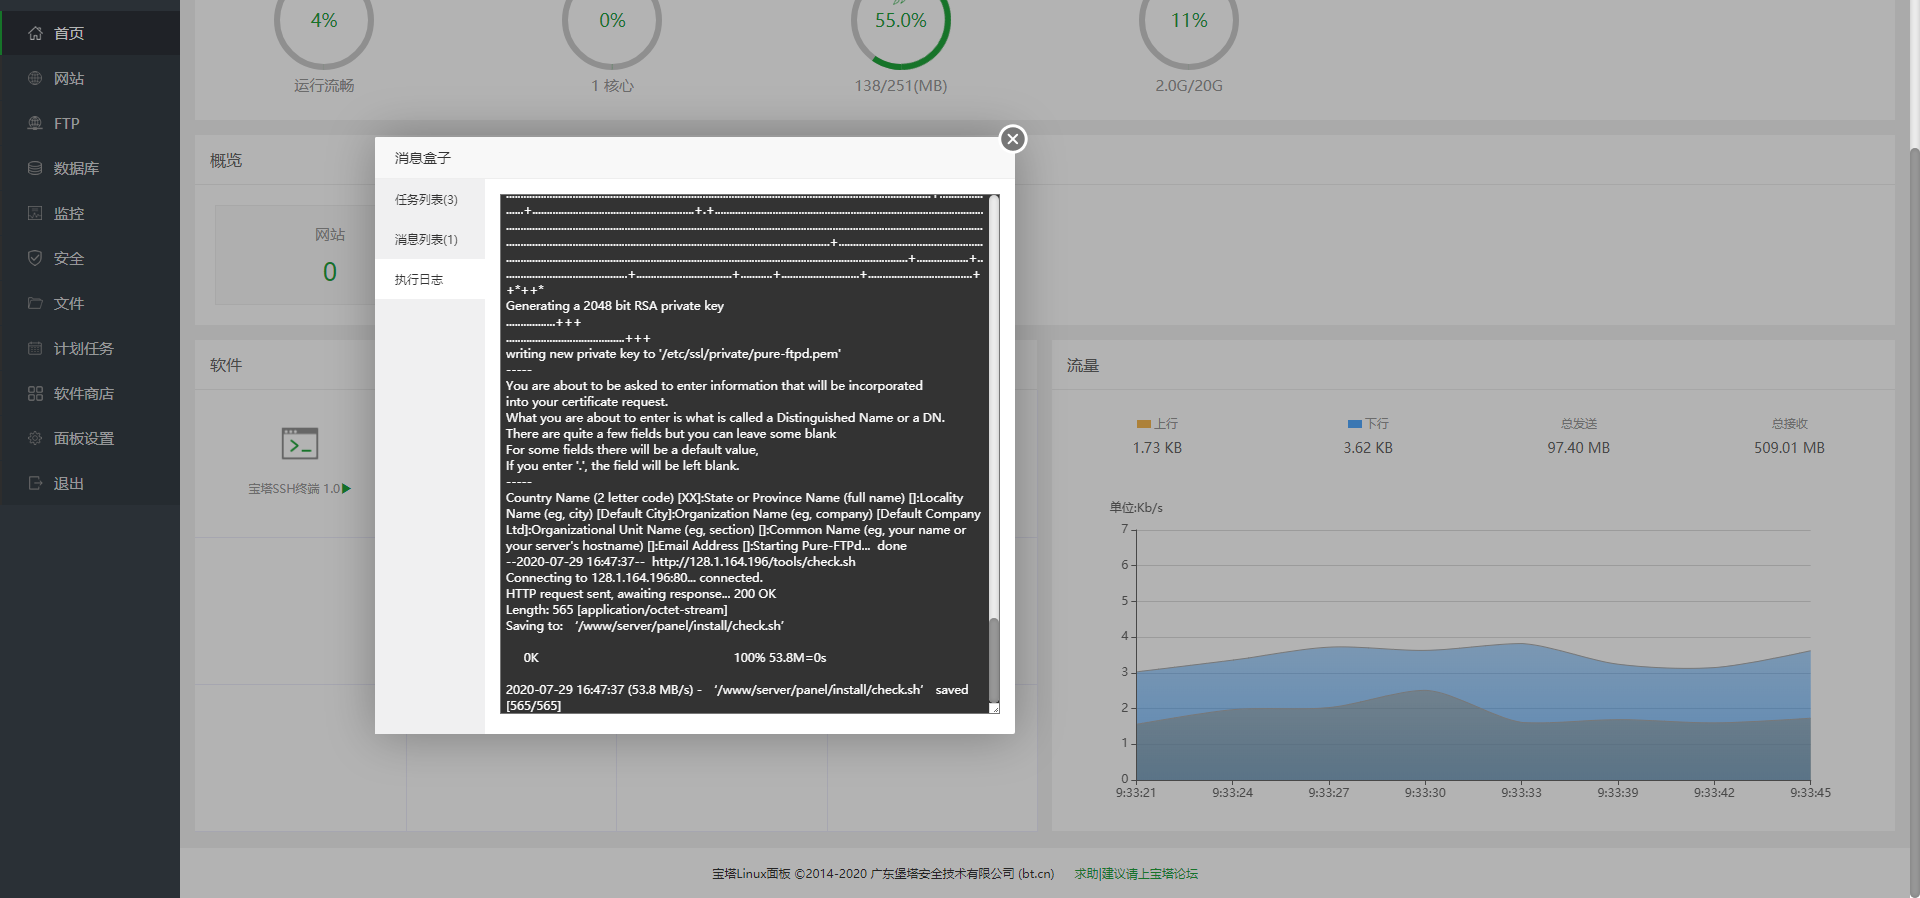Viewport: 1920px width, 898px height.
Task: Click the log textarea resize handle
Action: coord(994,708)
